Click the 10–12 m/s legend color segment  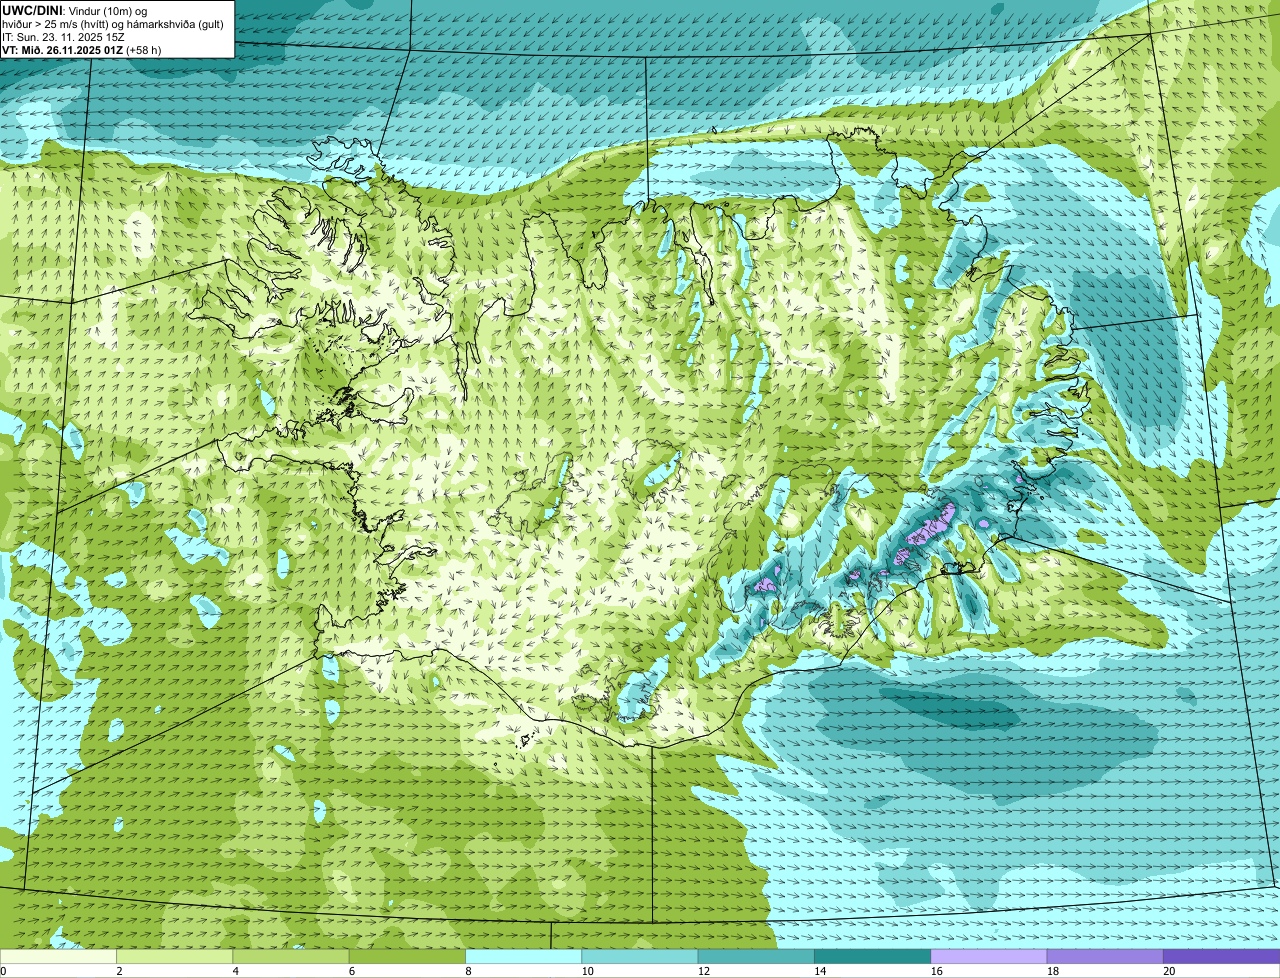(x=640, y=957)
